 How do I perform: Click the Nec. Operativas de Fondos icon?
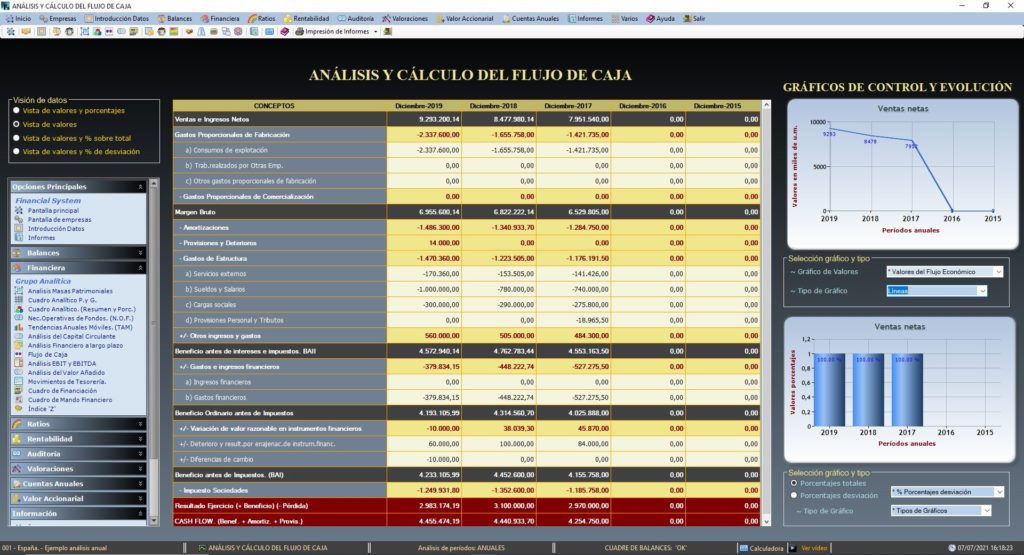coord(18,319)
